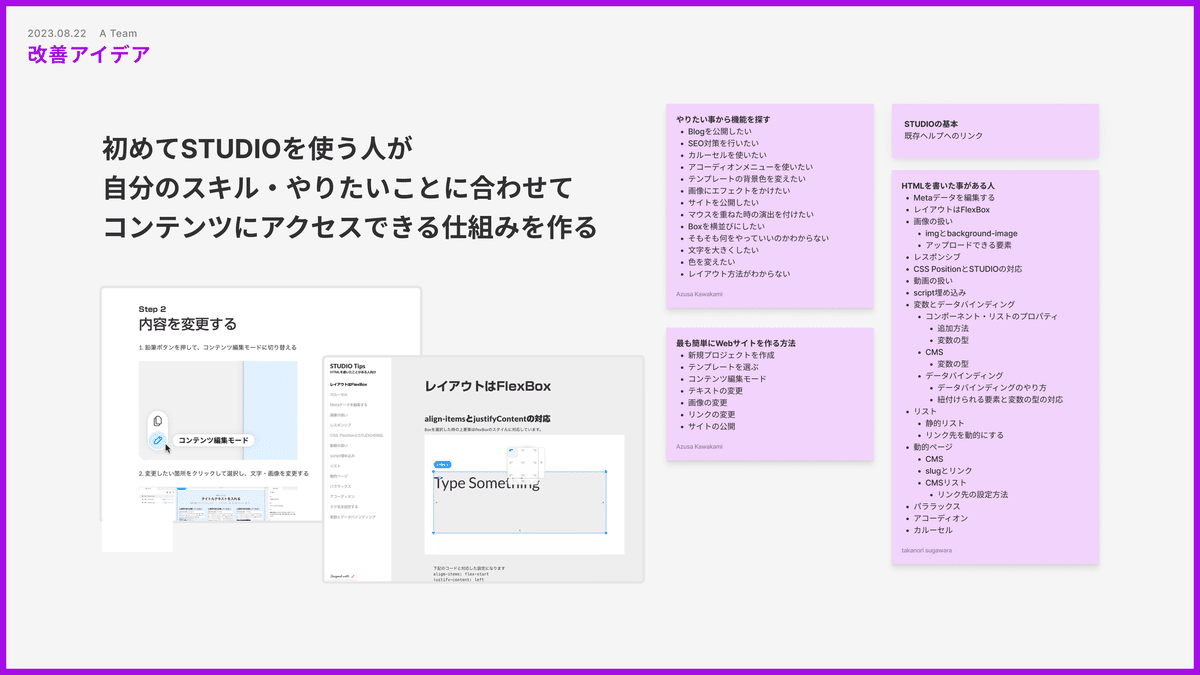
Task: Click '紐付けられる要素と変数の型の対応' bullet
Action: 1000,399
